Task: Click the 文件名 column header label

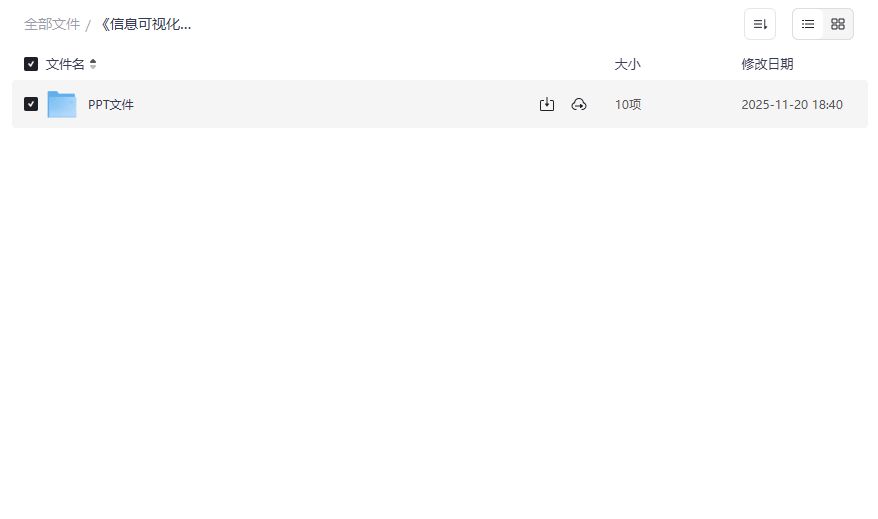Action: tap(65, 64)
